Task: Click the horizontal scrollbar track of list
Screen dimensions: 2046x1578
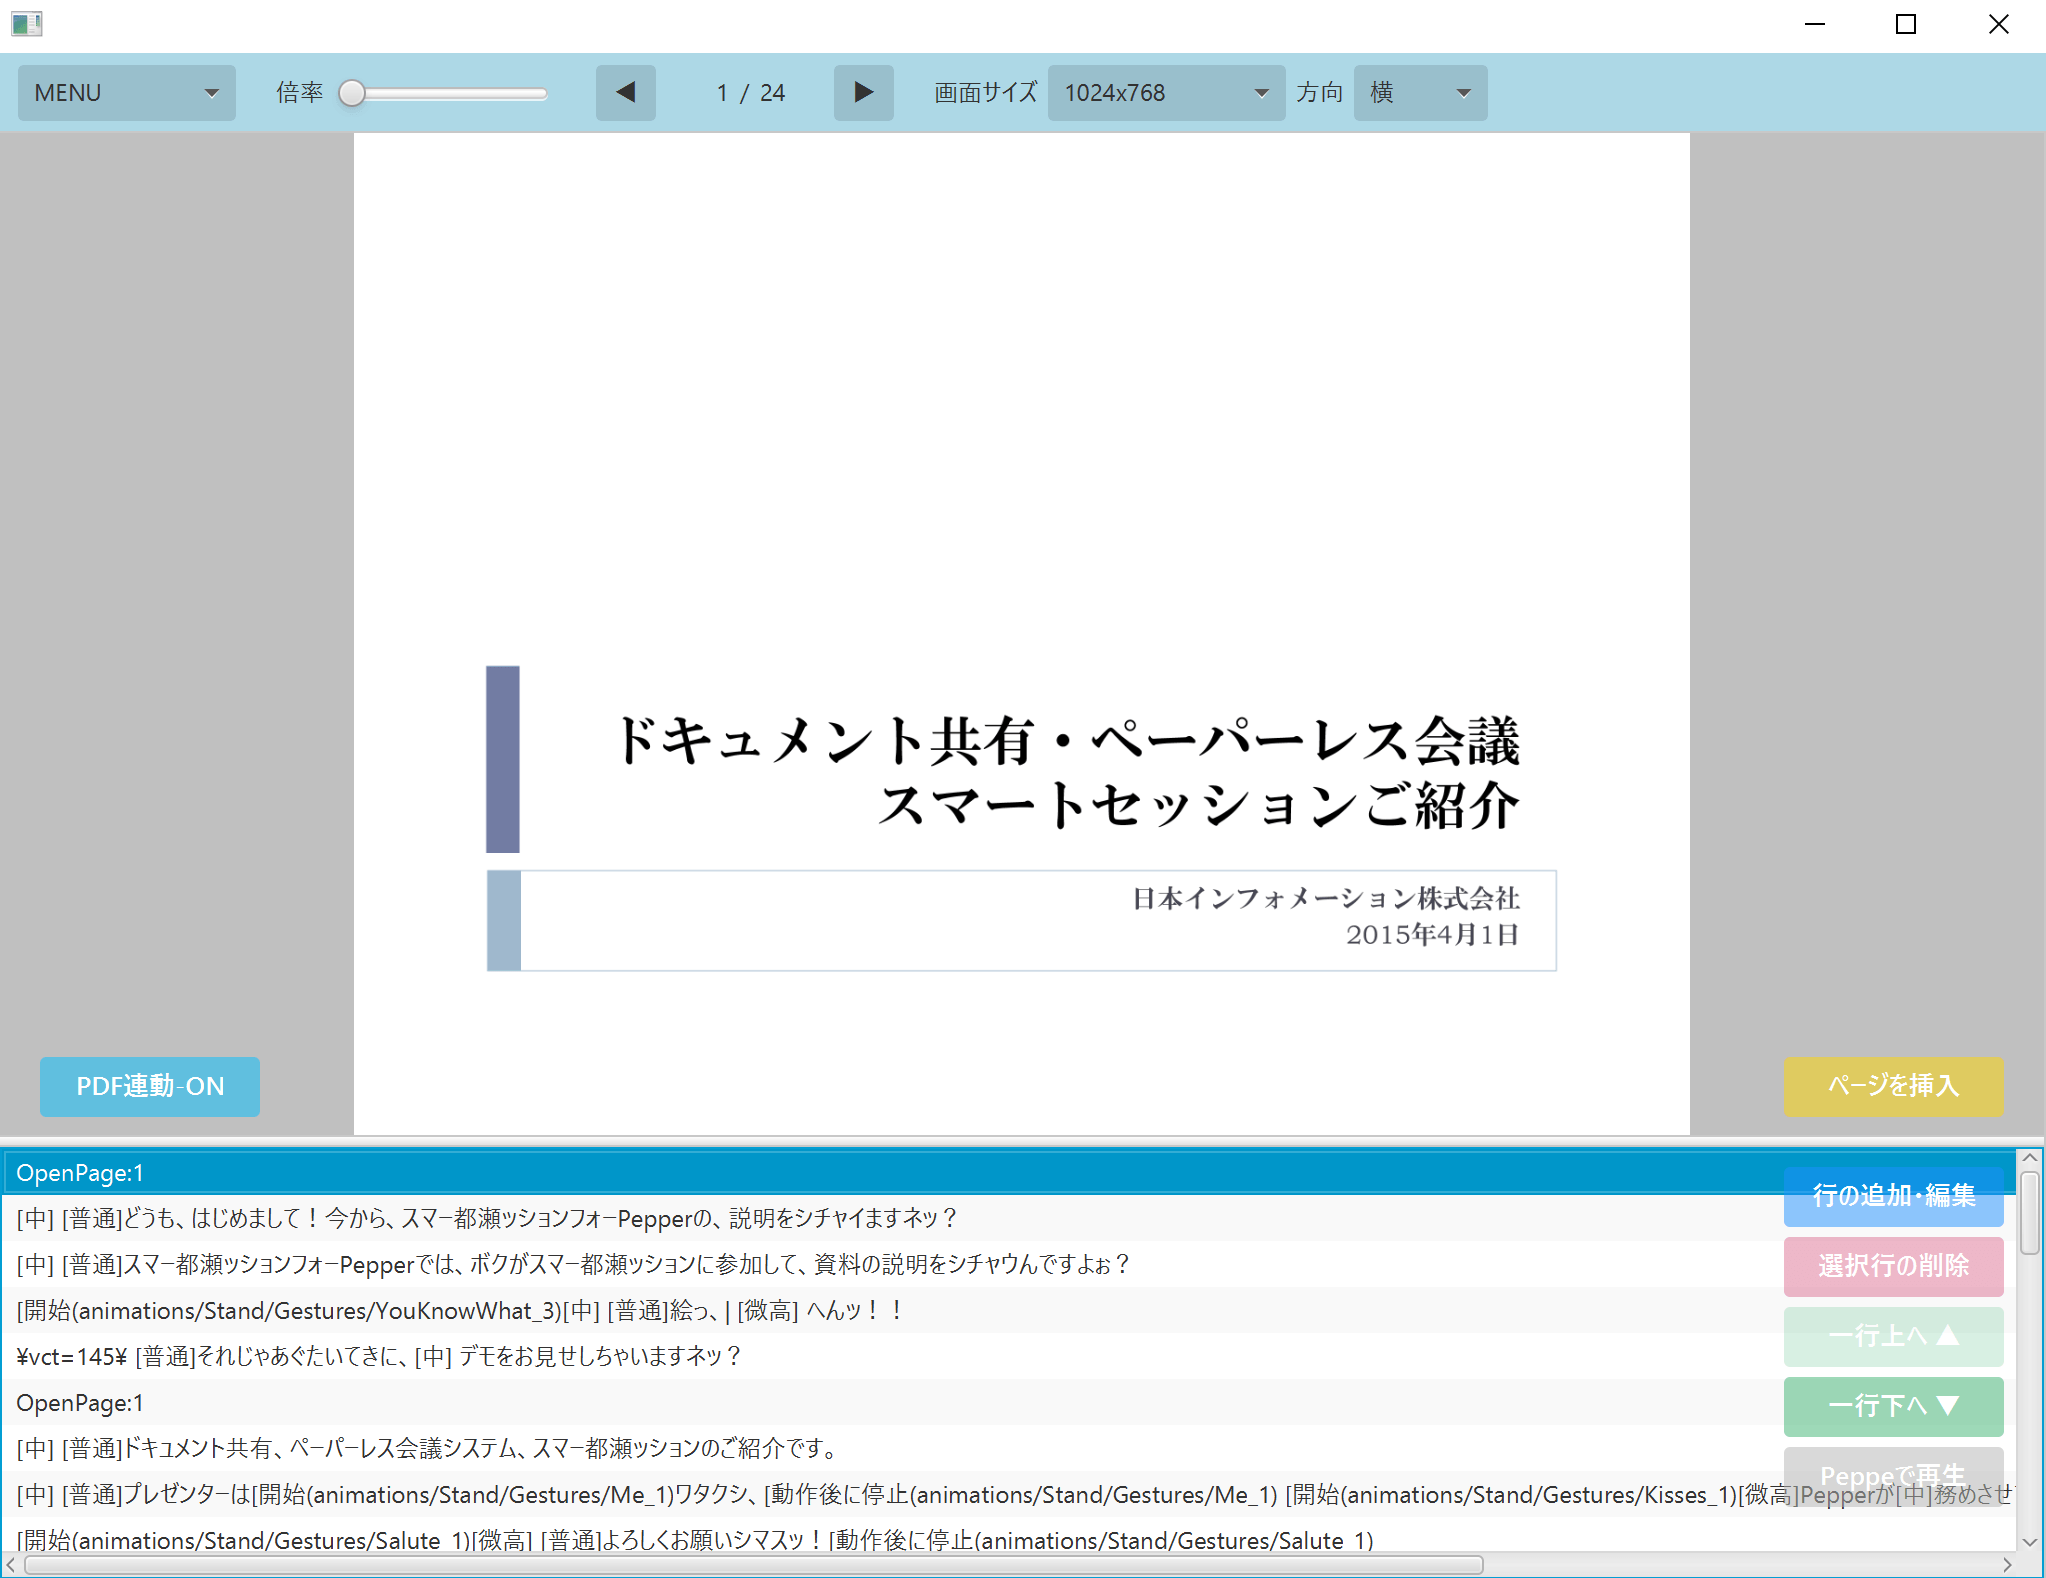Action: [1740, 1565]
